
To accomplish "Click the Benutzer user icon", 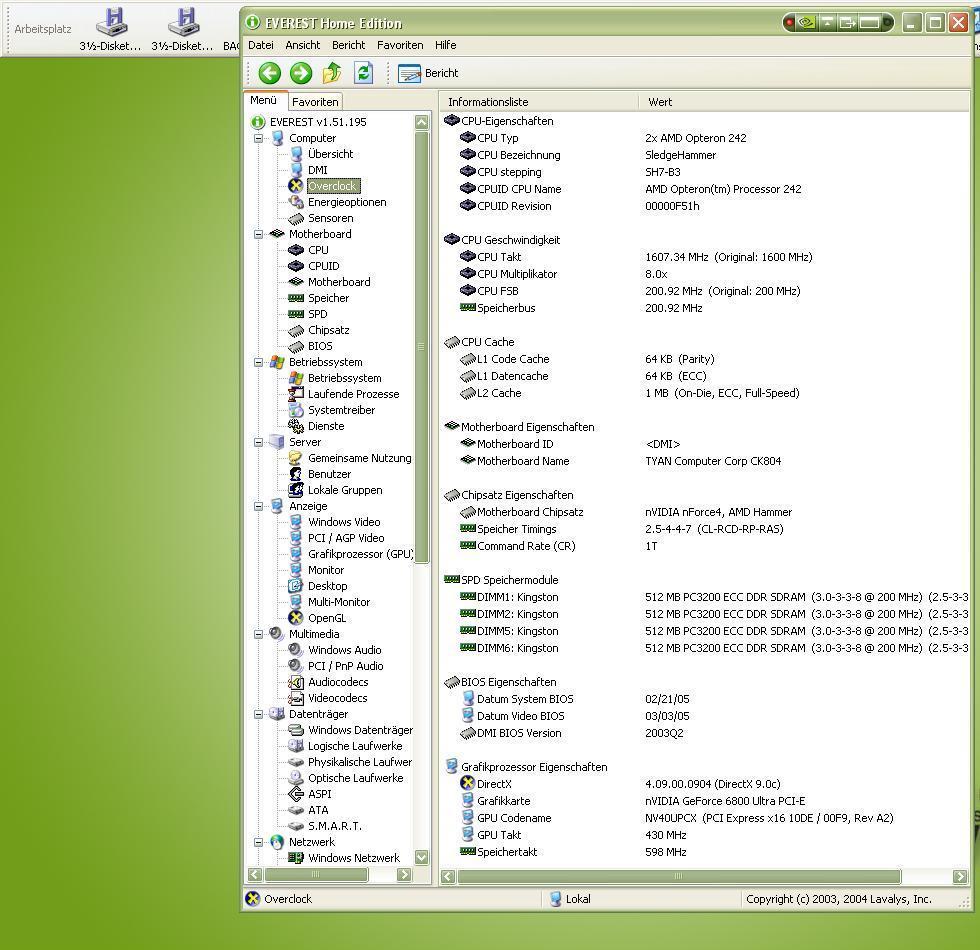I will click(x=296, y=474).
